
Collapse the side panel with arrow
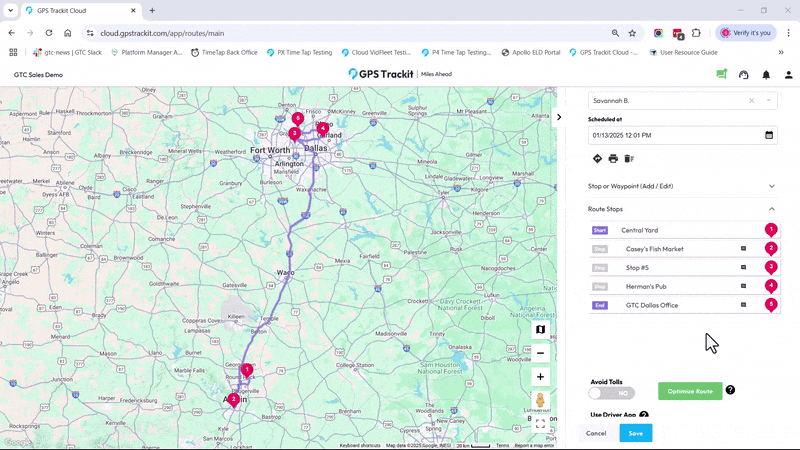(x=559, y=117)
